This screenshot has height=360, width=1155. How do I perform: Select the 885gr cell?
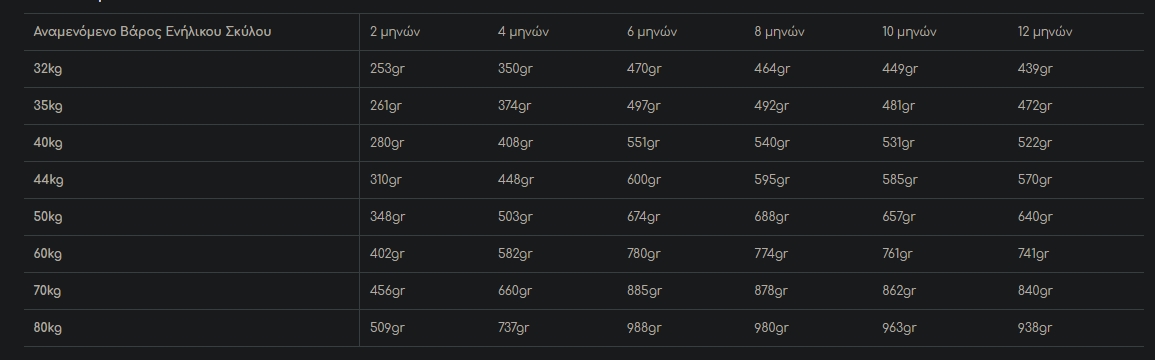[645, 291]
